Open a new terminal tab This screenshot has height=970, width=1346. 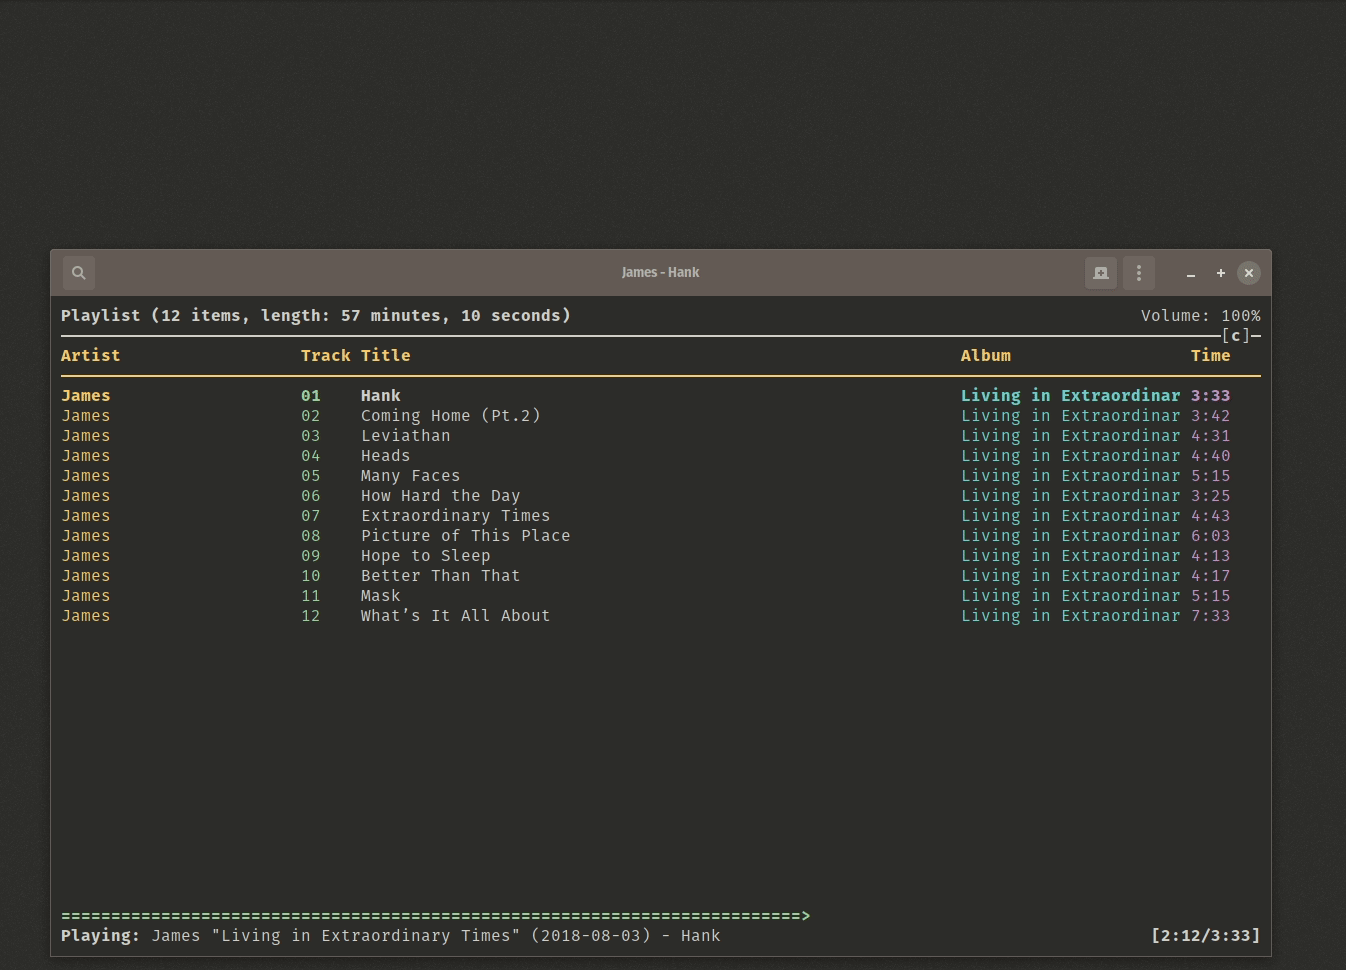[1101, 273]
